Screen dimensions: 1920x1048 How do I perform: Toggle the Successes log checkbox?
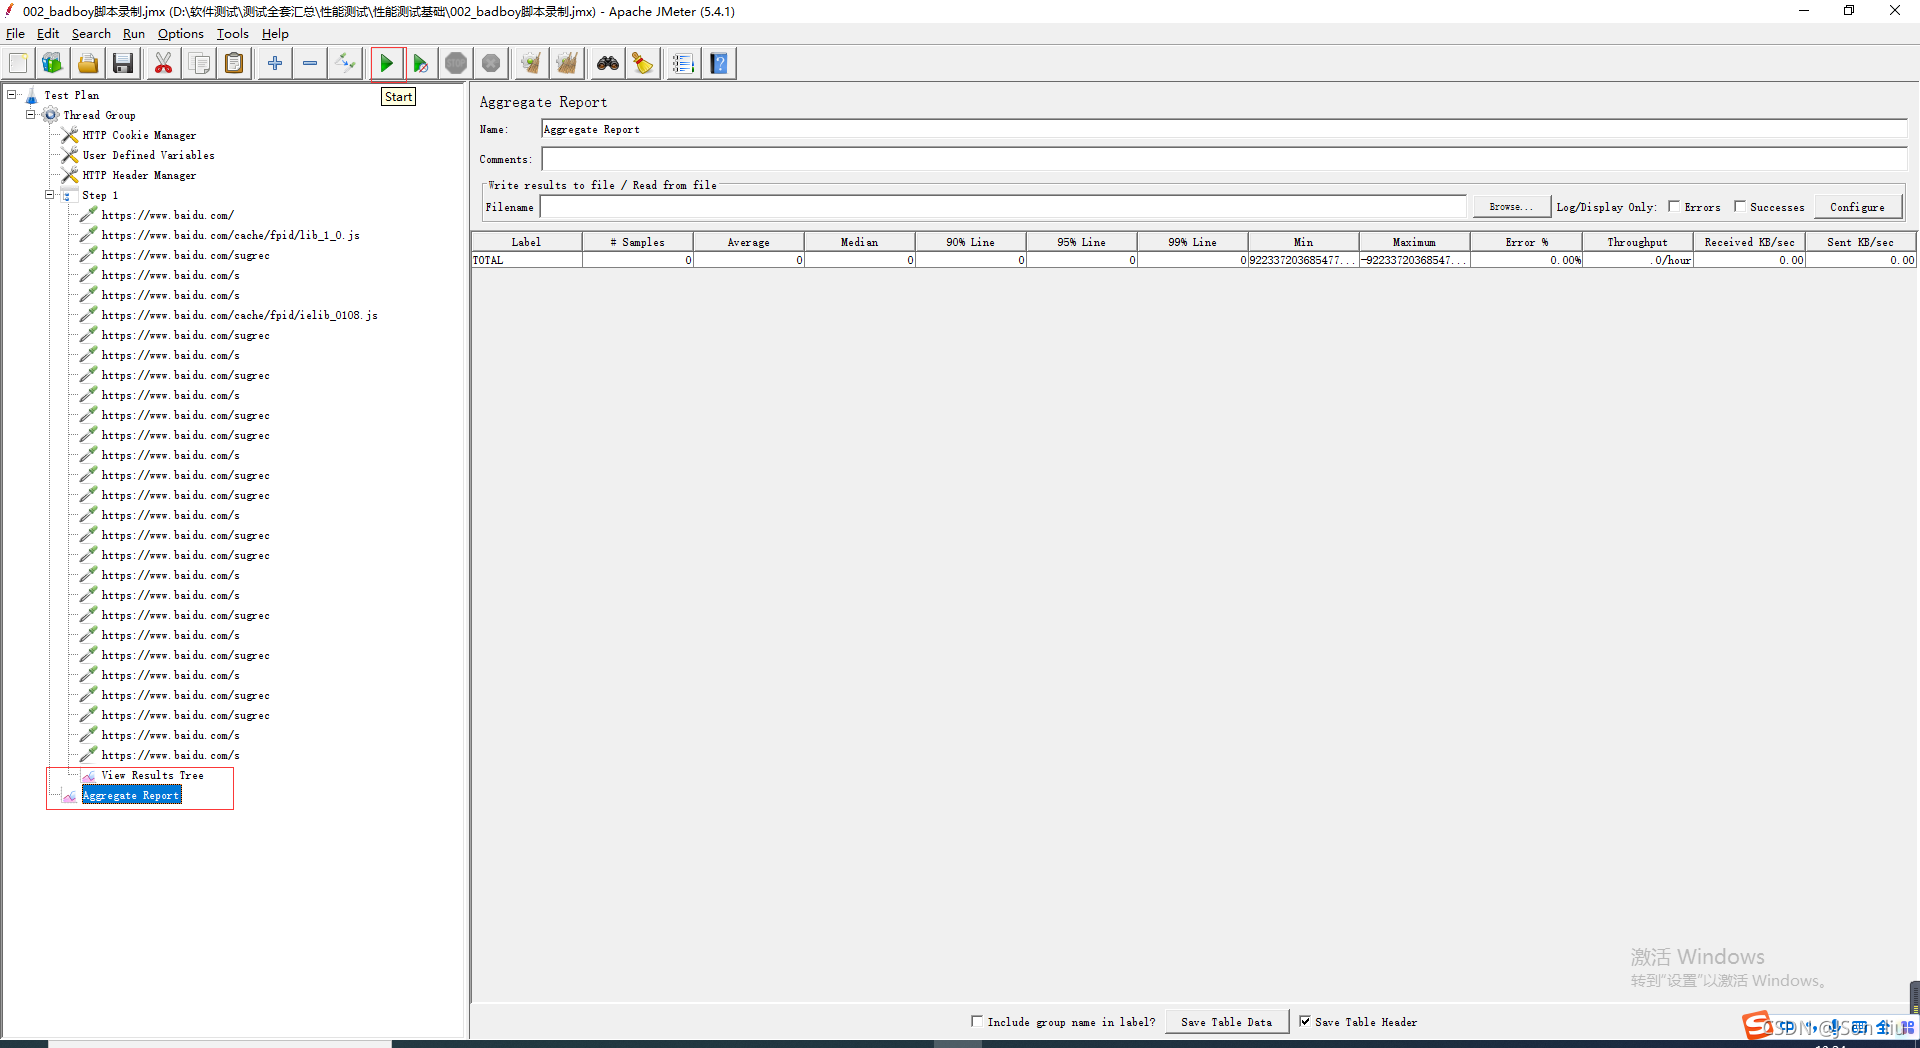(1740, 207)
